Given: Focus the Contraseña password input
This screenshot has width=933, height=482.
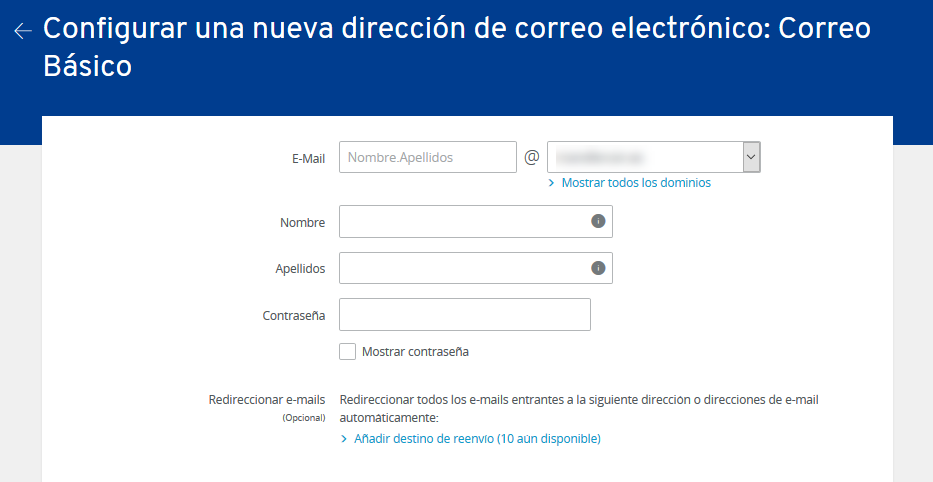Looking at the screenshot, I should pyautogui.click(x=465, y=314).
